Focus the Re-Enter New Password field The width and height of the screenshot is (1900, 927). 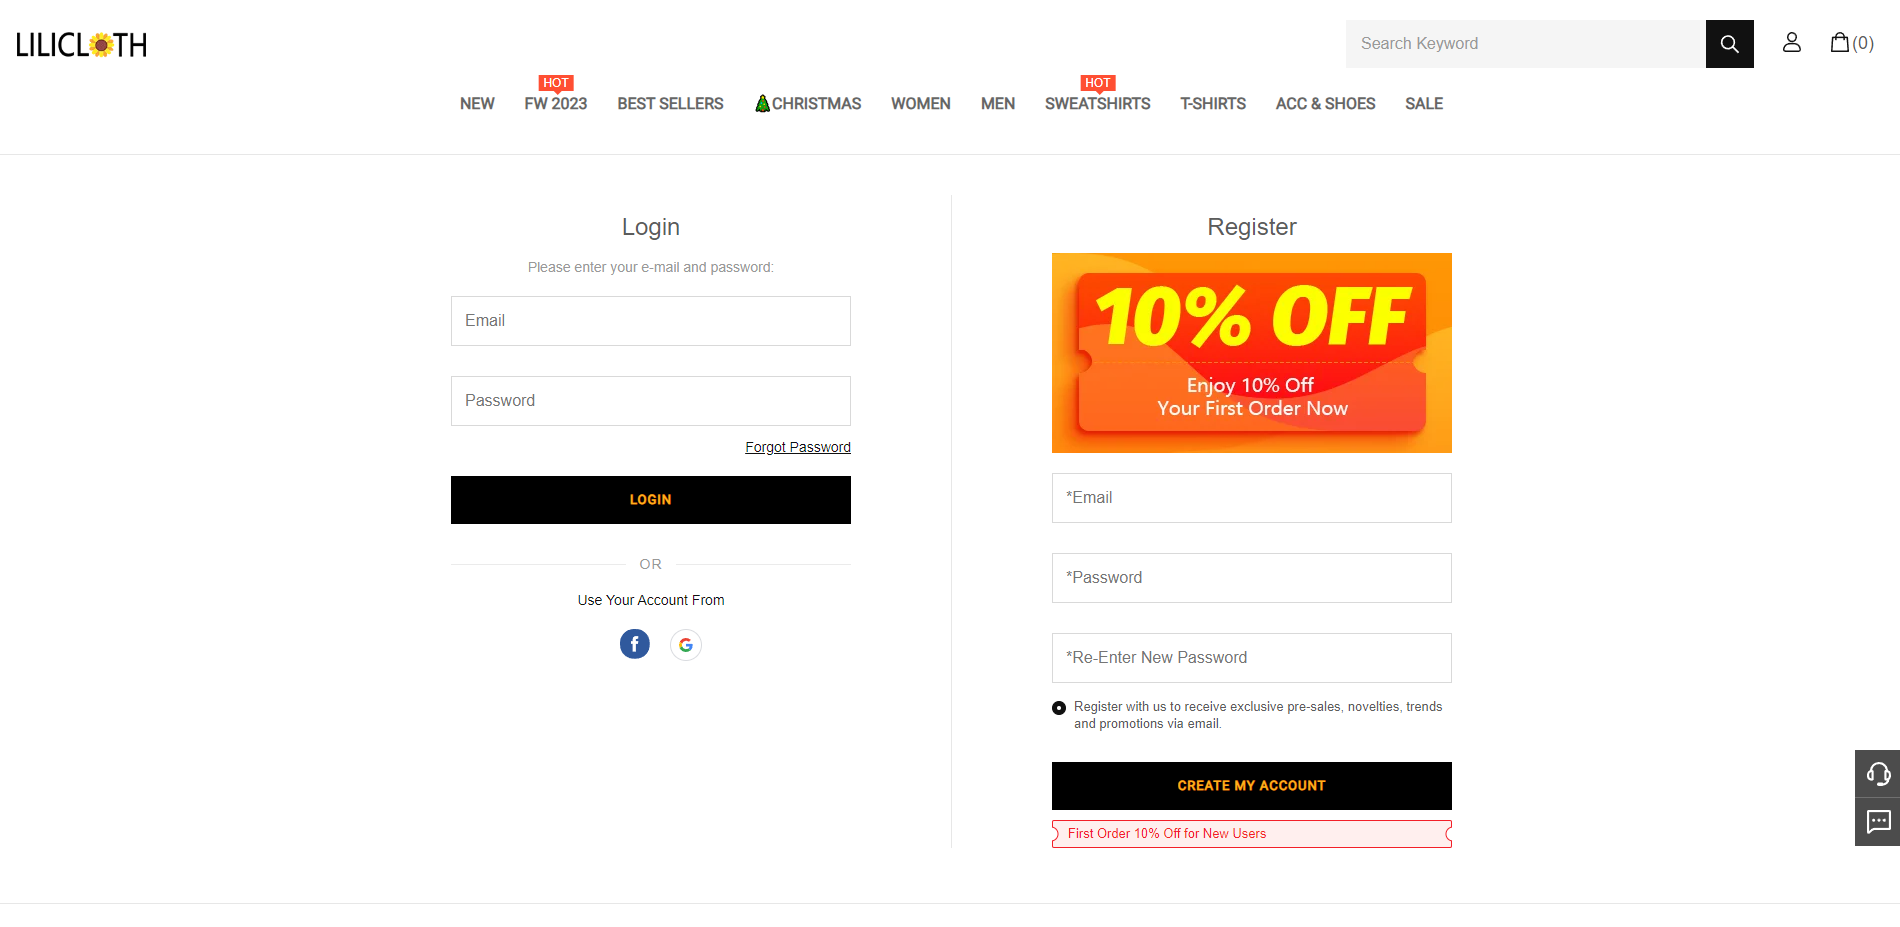[x=1252, y=658]
